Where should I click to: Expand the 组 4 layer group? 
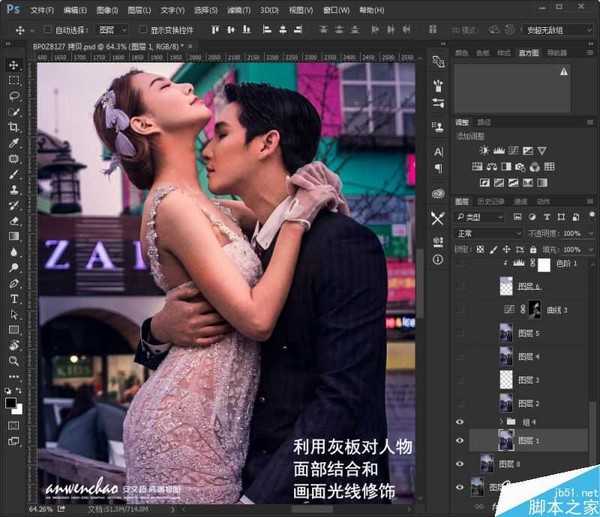502,422
